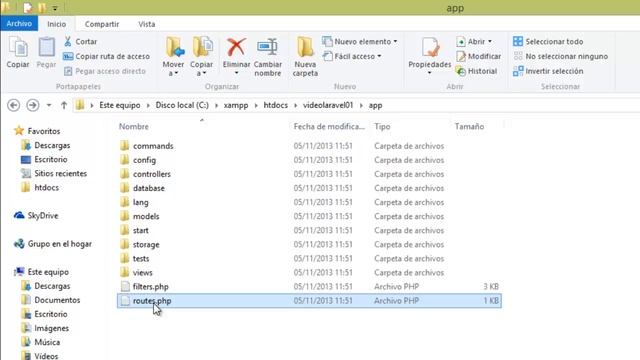This screenshot has height=360, width=640.
Task: Click Seleccionar todo
Action: coord(548,42)
